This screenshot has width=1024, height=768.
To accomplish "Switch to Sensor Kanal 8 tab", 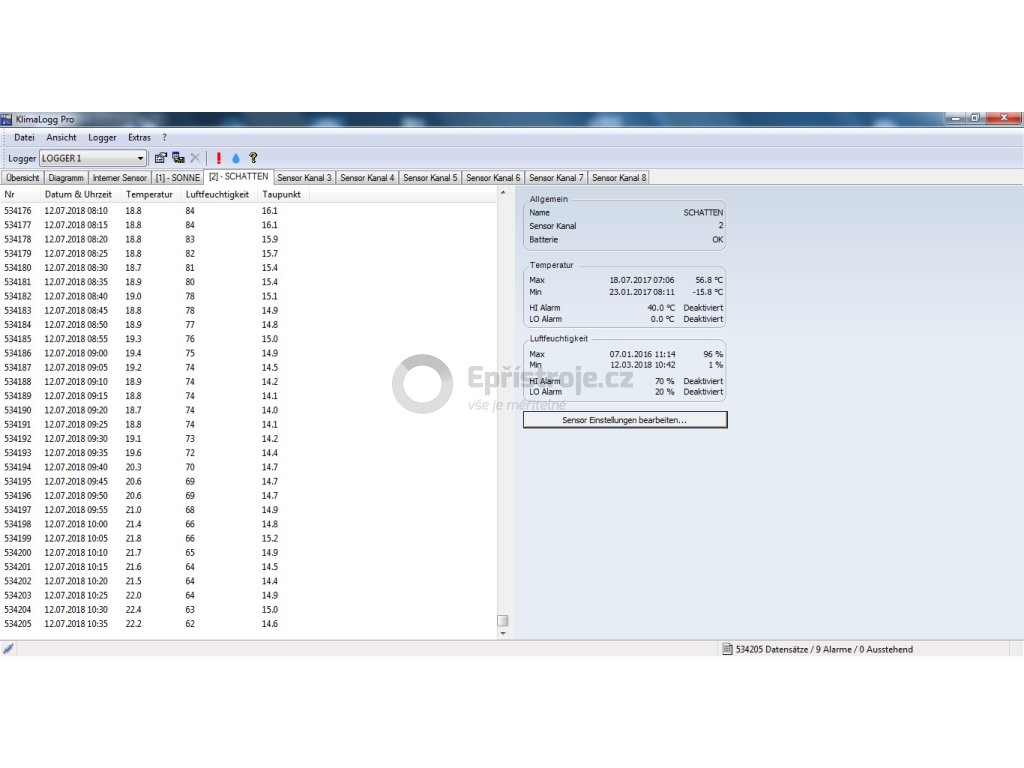I will click(618, 178).
